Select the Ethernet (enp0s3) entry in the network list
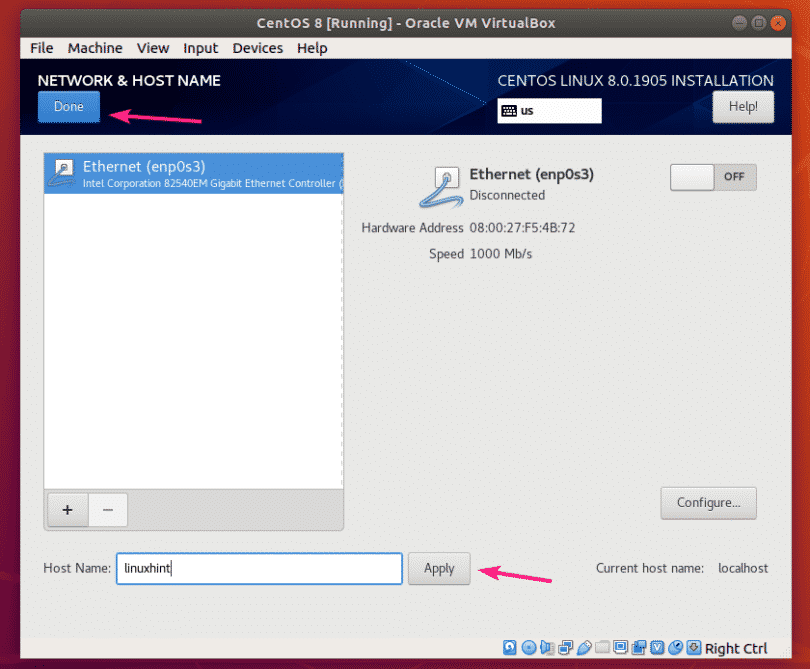 (193, 172)
